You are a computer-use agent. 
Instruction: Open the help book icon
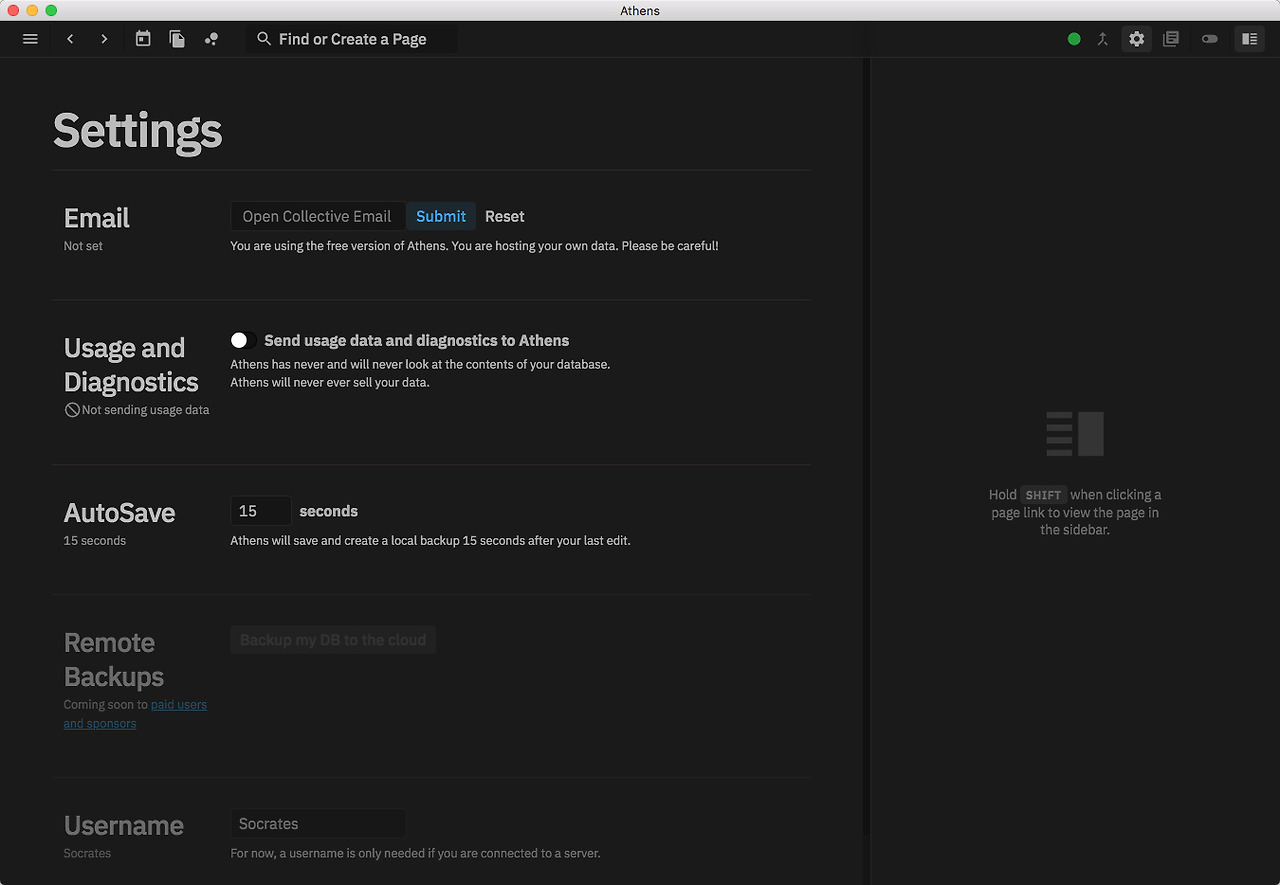(x=1171, y=39)
